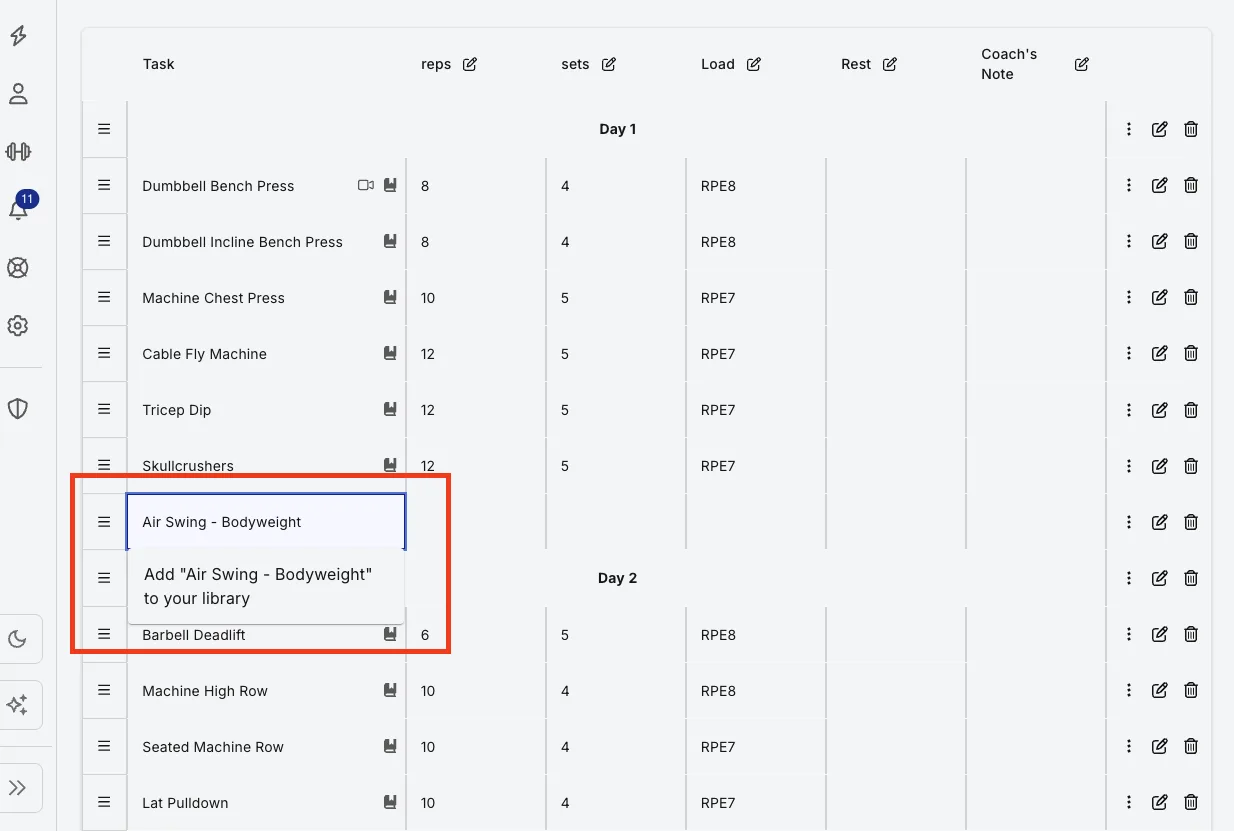Viewport: 1234px width, 831px height.
Task: Click library book icon on Dumbbell Bench Press
Action: [x=390, y=185]
